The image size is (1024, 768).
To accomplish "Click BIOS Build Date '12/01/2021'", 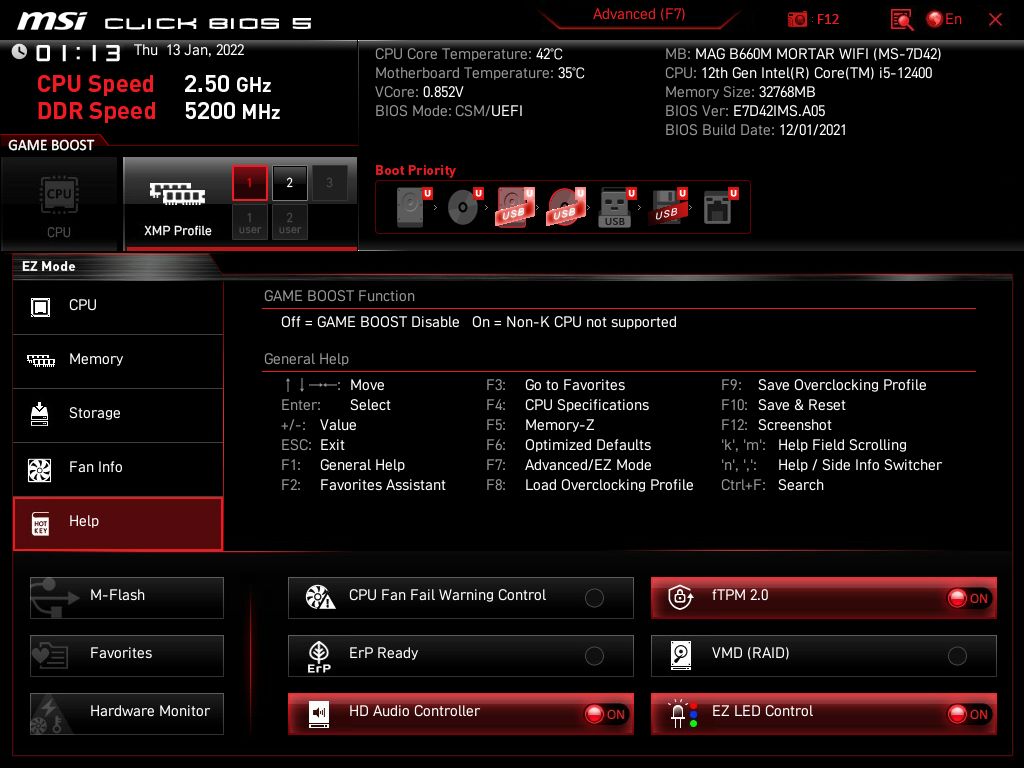I will pos(812,130).
